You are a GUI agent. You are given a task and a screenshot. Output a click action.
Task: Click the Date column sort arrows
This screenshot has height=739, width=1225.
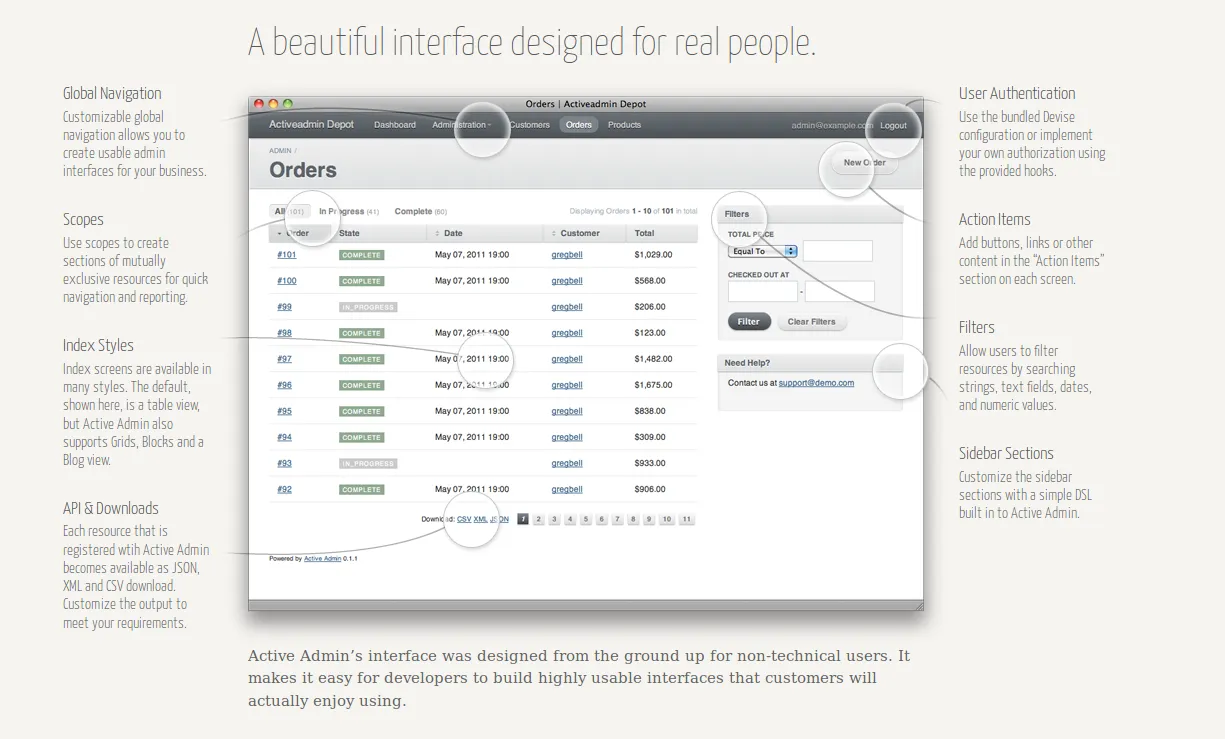click(437, 233)
